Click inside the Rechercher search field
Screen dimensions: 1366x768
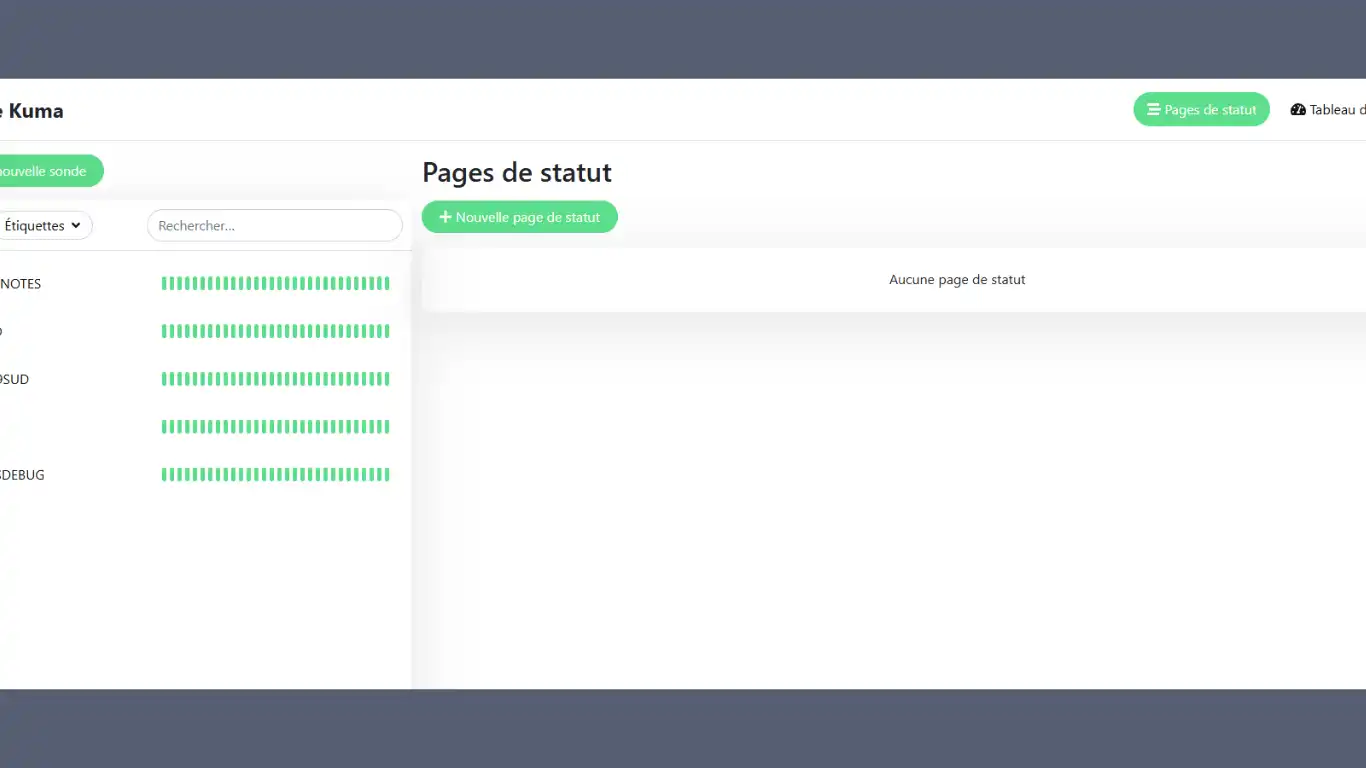[274, 225]
